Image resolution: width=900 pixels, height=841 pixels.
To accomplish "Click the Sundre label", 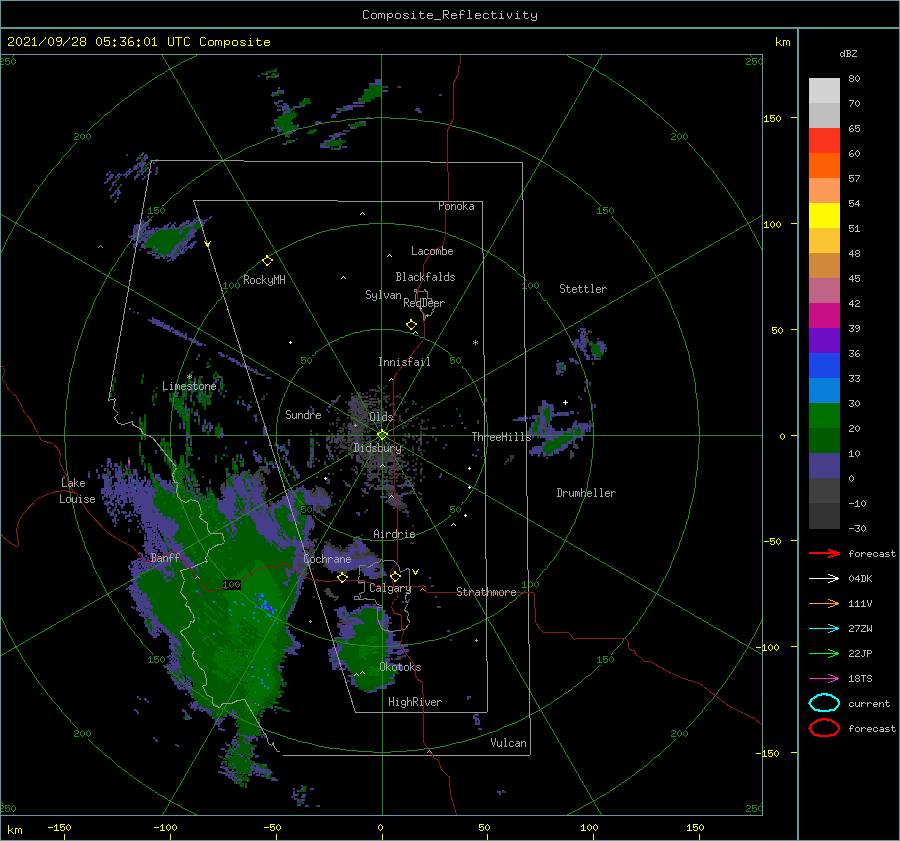I will coord(303,414).
